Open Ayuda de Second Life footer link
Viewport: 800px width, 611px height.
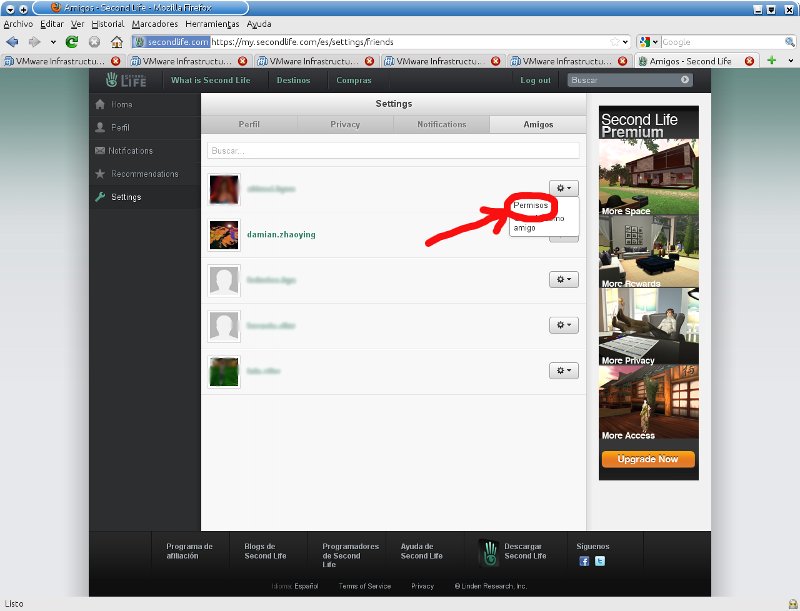tap(421, 551)
